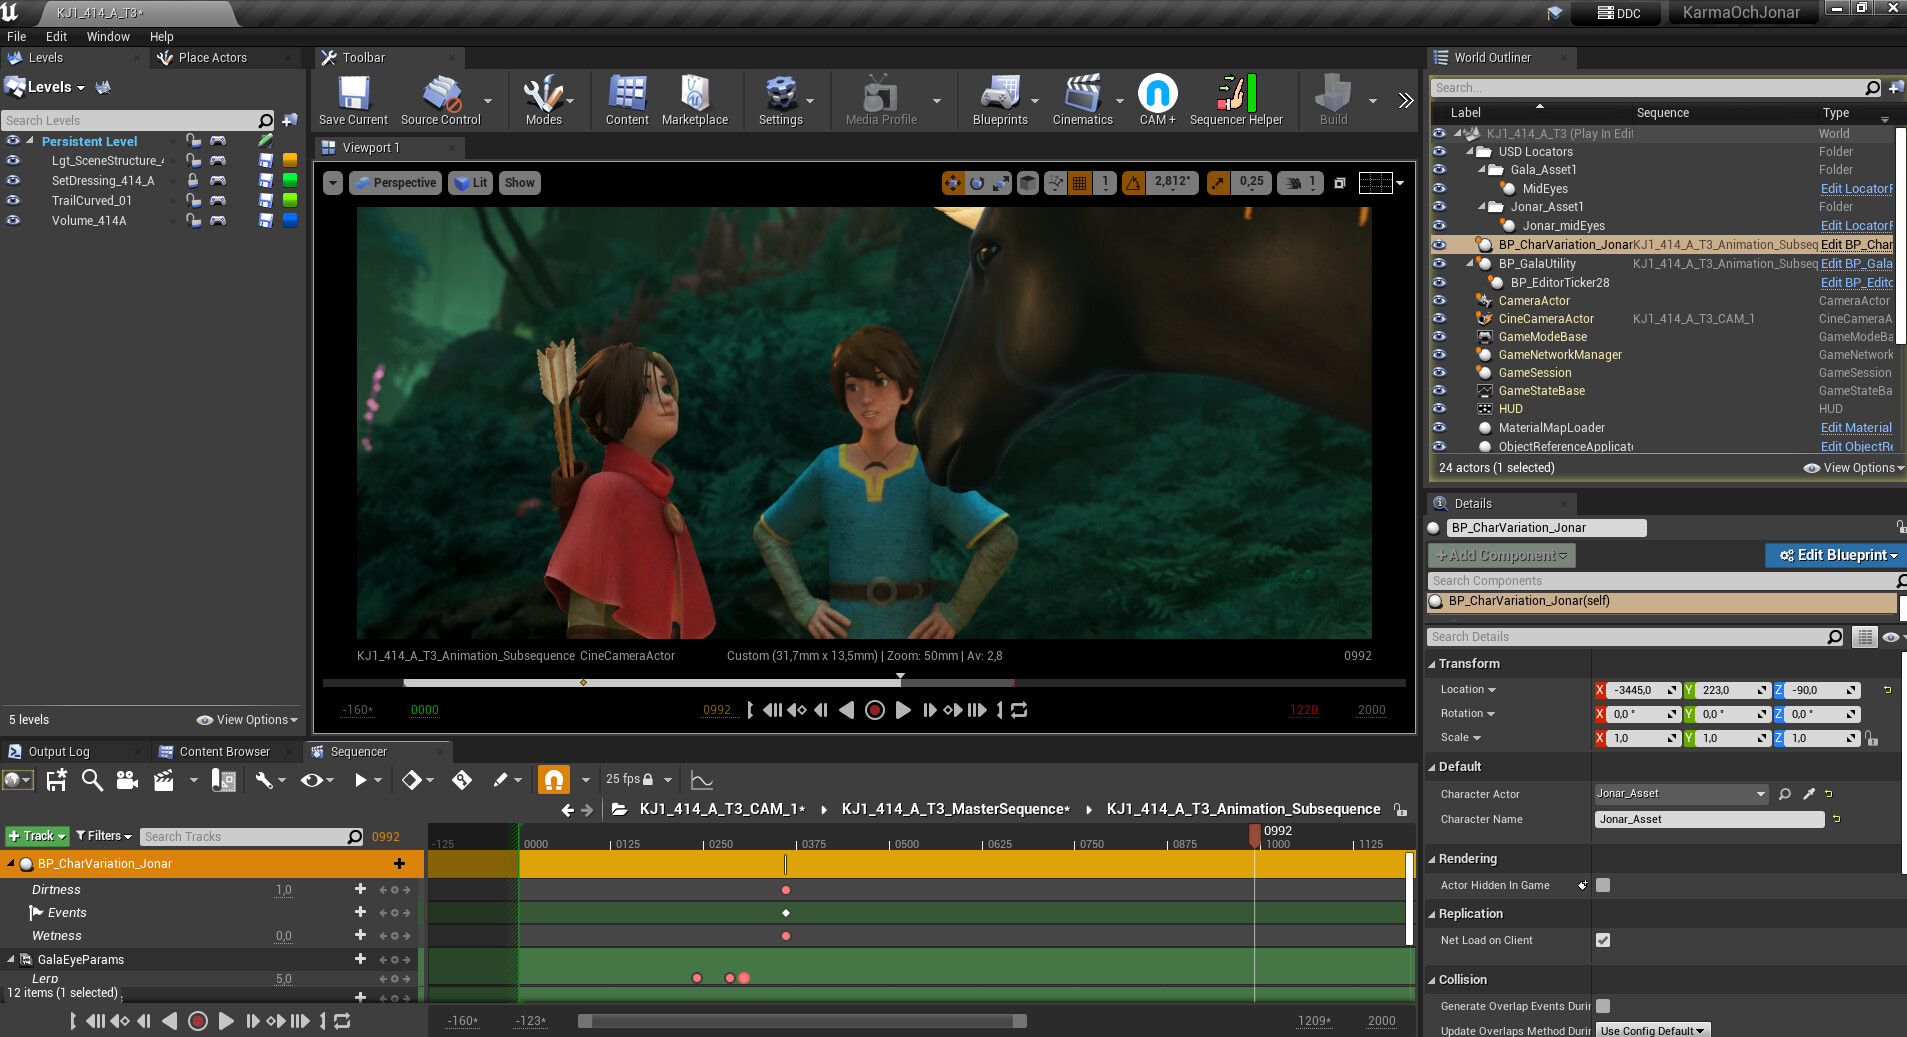The height and width of the screenshot is (1037, 1907).
Task: Open the Window menu
Action: (108, 37)
